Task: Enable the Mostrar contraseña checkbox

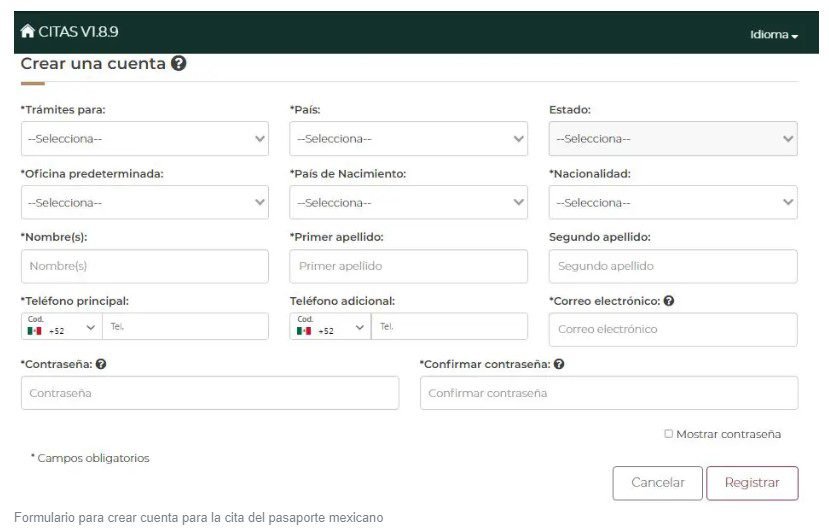Action: (x=668, y=434)
